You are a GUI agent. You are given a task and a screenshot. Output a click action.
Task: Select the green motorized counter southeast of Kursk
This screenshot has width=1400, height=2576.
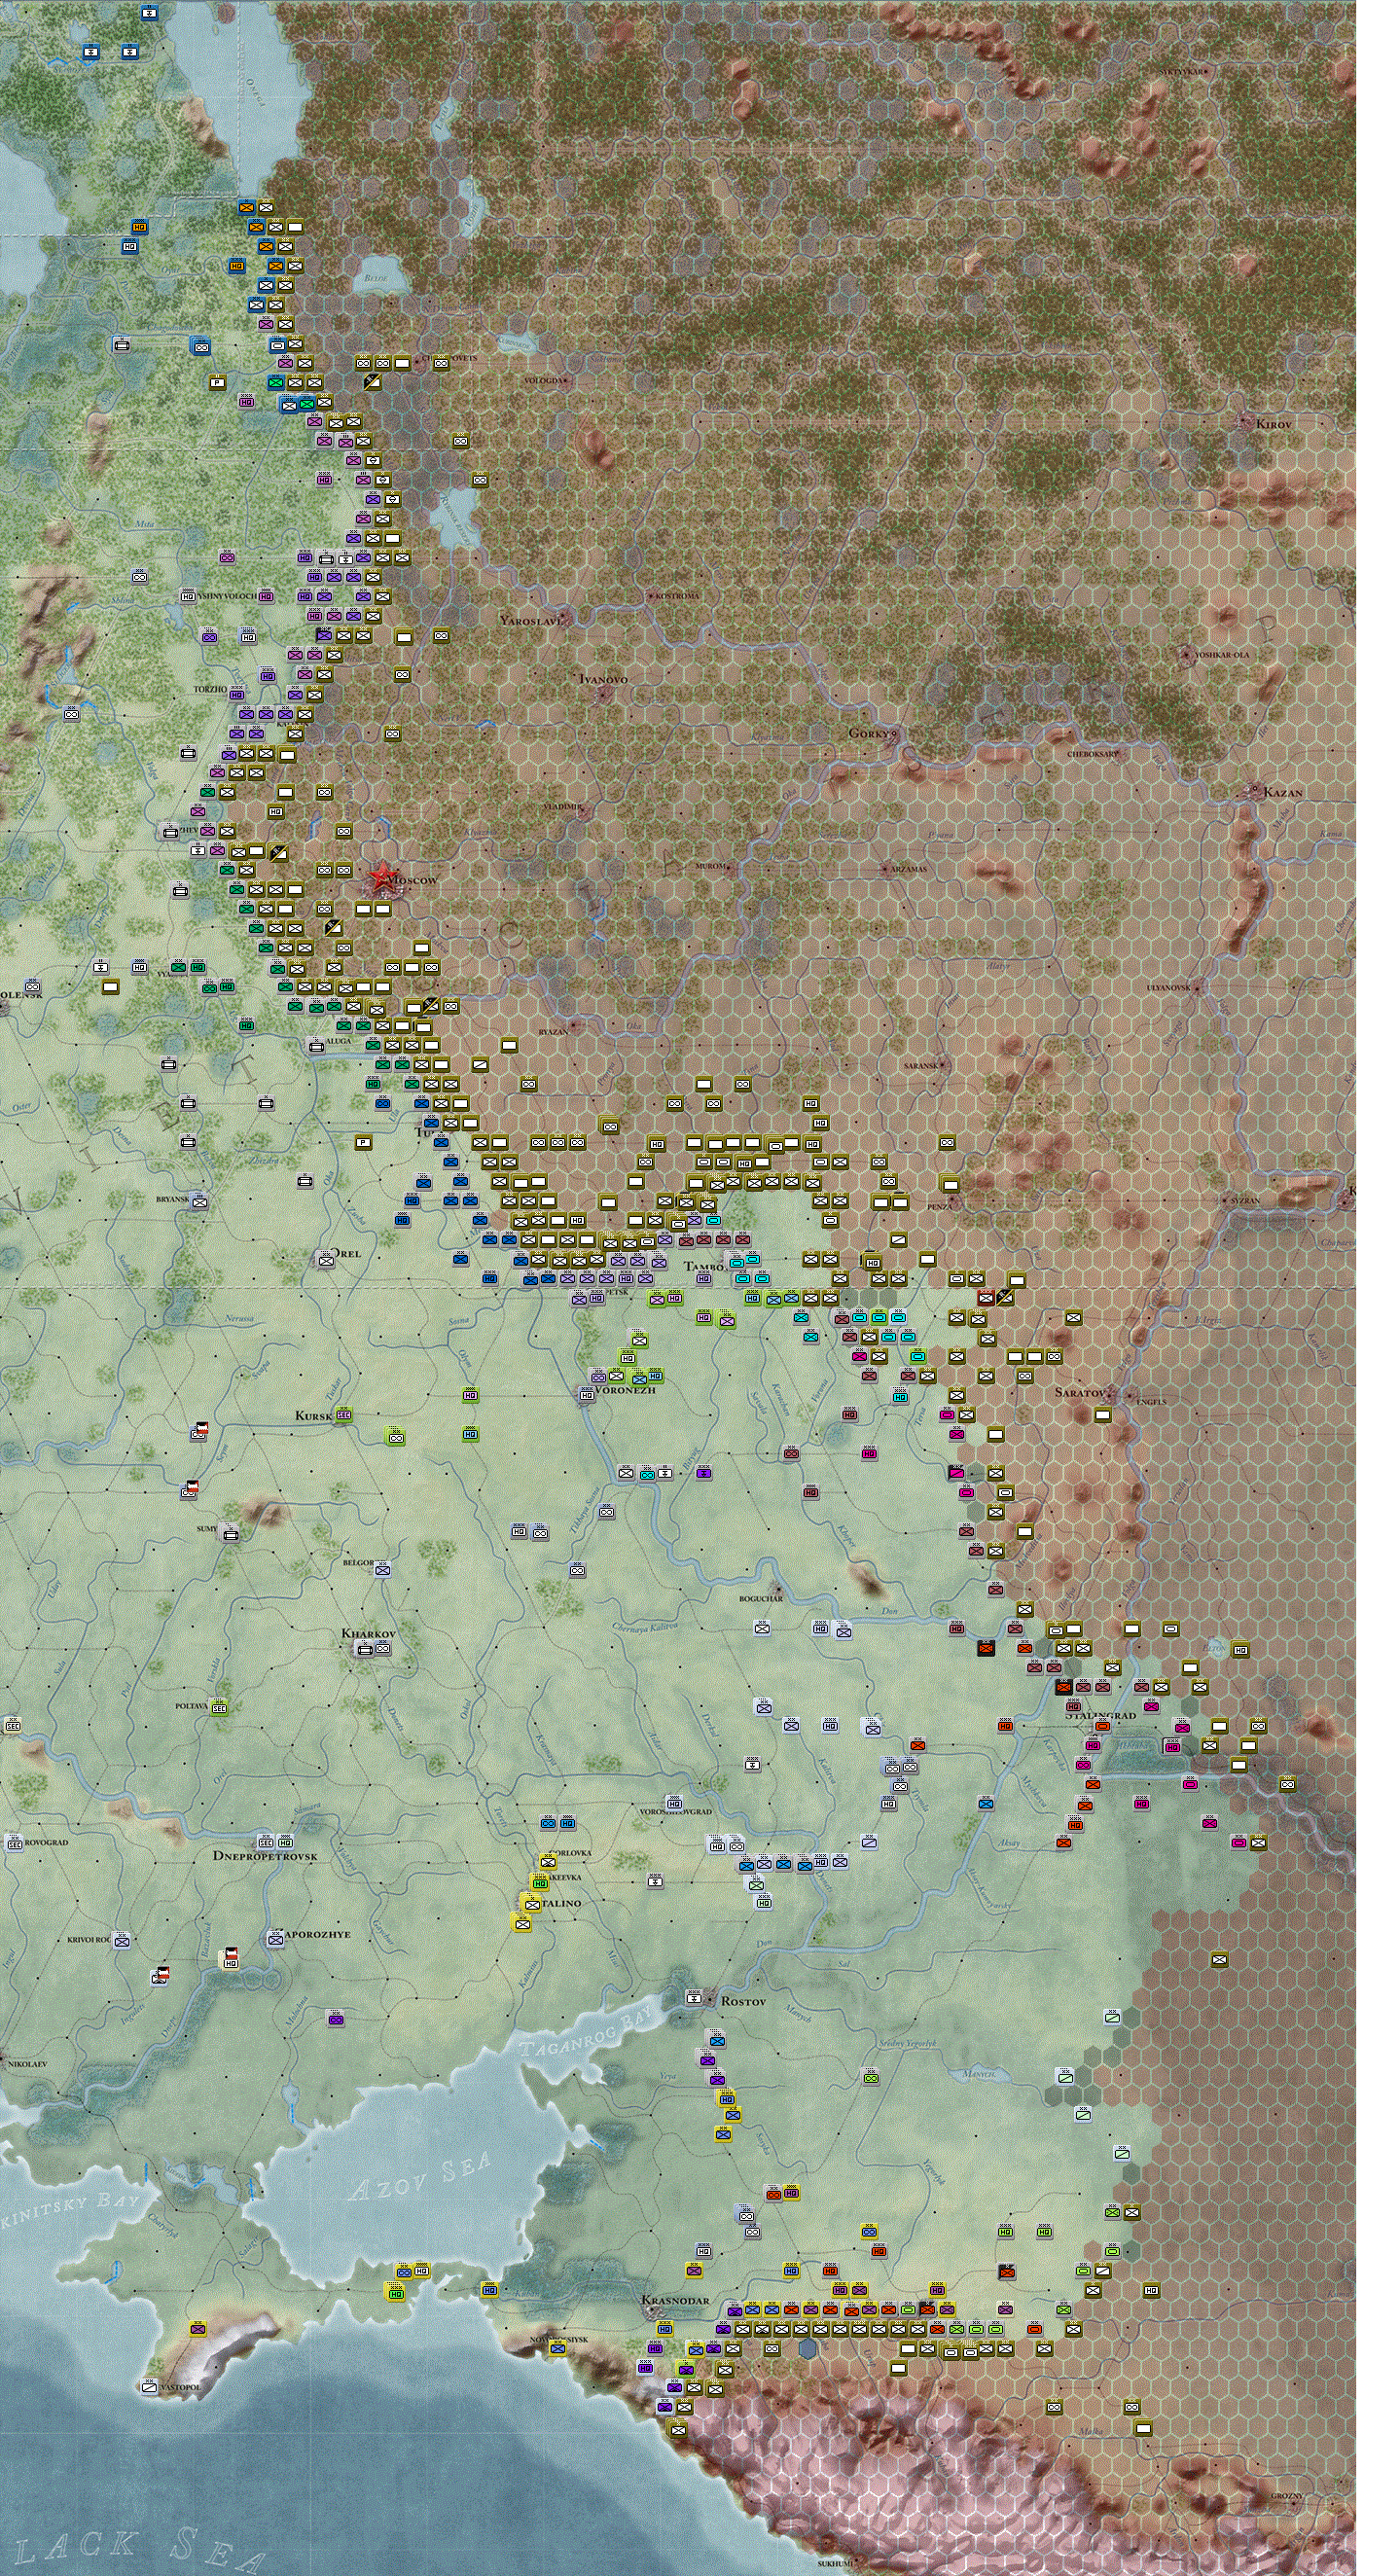click(395, 1437)
